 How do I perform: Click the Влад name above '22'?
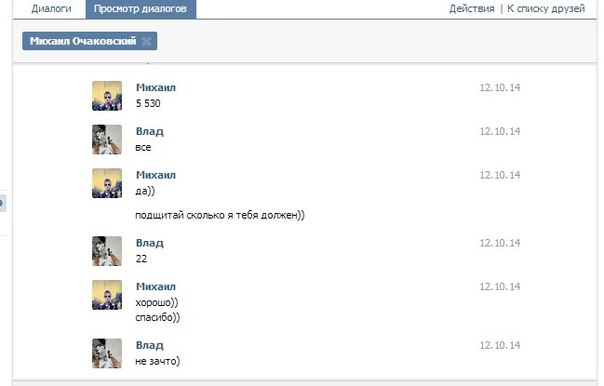click(x=149, y=243)
